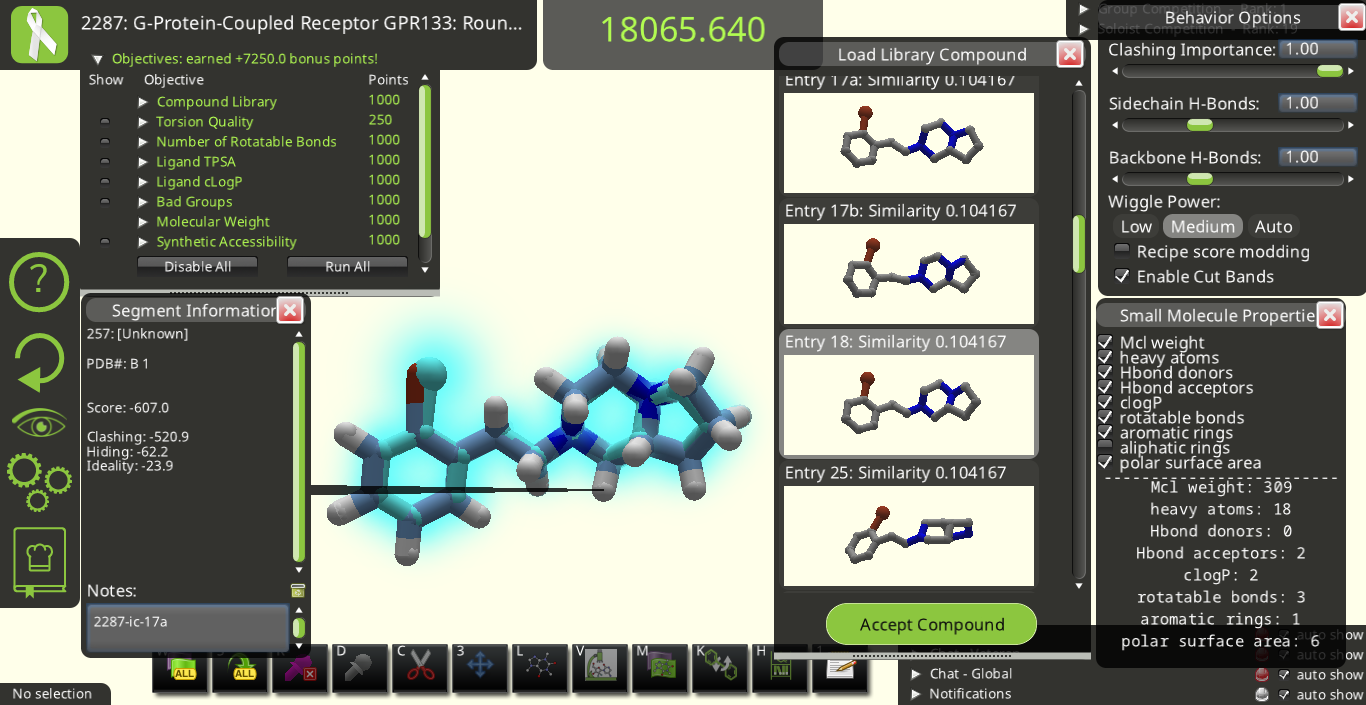Open the gears settings menu
The height and width of the screenshot is (705, 1366).
pos(40,482)
